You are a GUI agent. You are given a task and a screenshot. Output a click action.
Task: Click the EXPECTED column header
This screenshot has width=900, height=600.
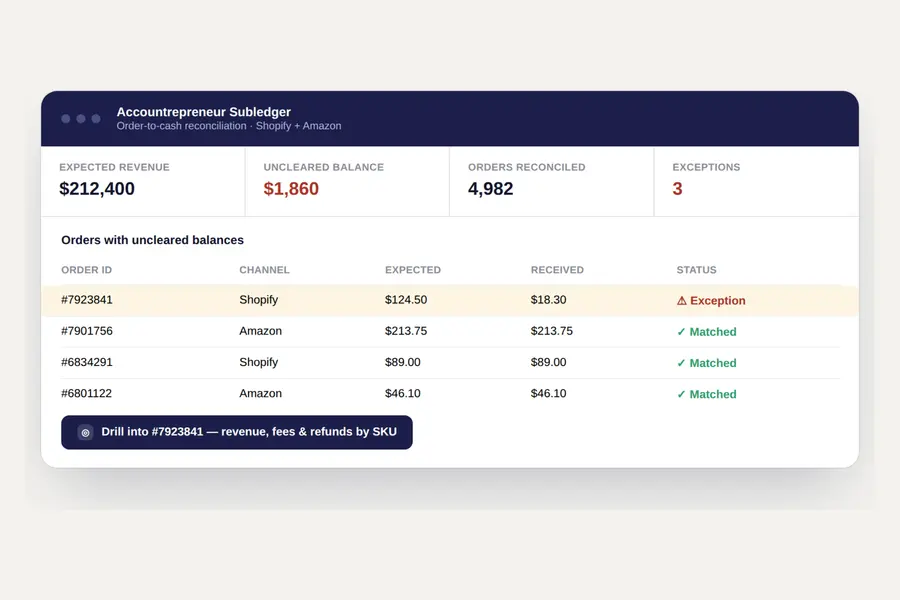pyautogui.click(x=413, y=270)
